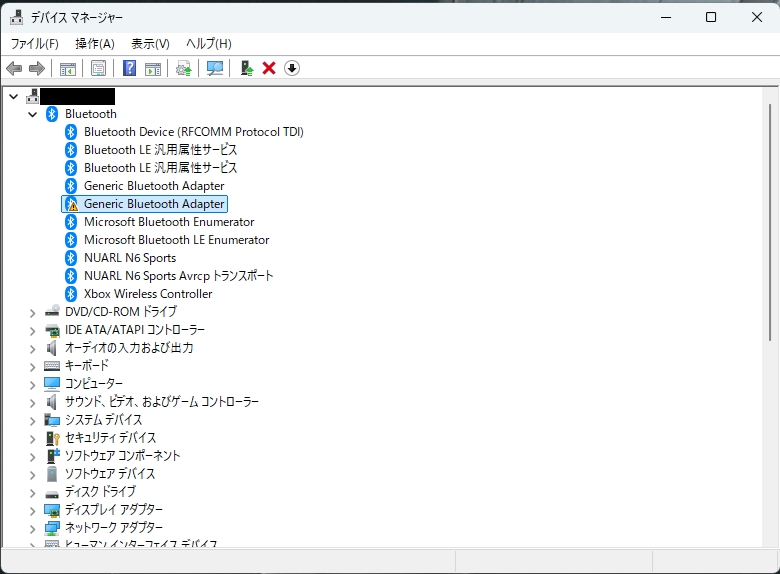
Task: Toggle the action pane toolbar icon
Action: coord(153,69)
